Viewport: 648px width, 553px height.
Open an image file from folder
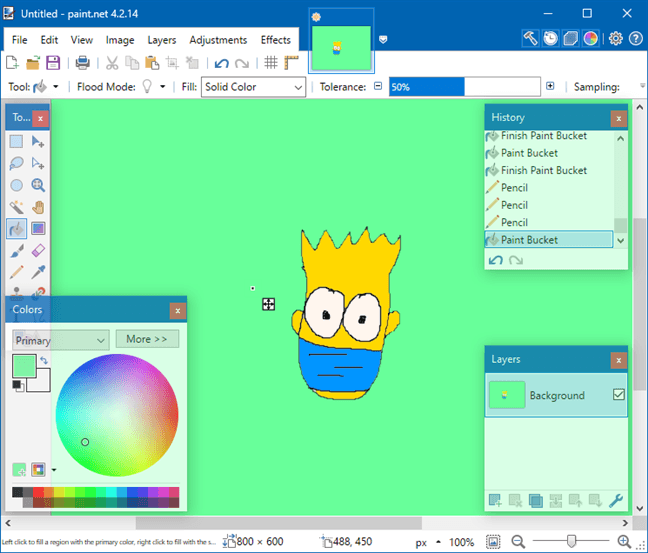click(x=33, y=63)
